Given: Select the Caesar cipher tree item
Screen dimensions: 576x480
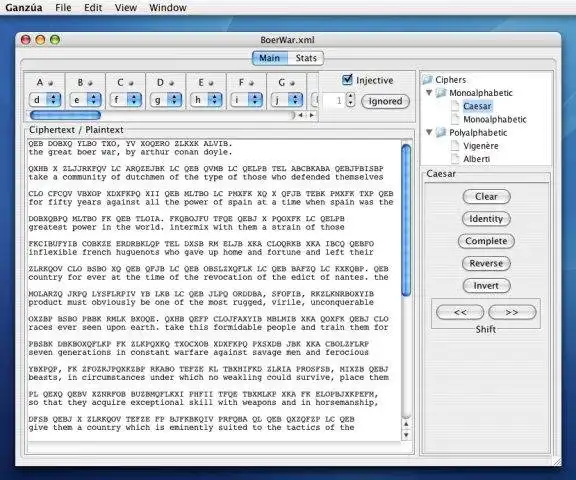Looking at the screenshot, I should coord(477,106).
